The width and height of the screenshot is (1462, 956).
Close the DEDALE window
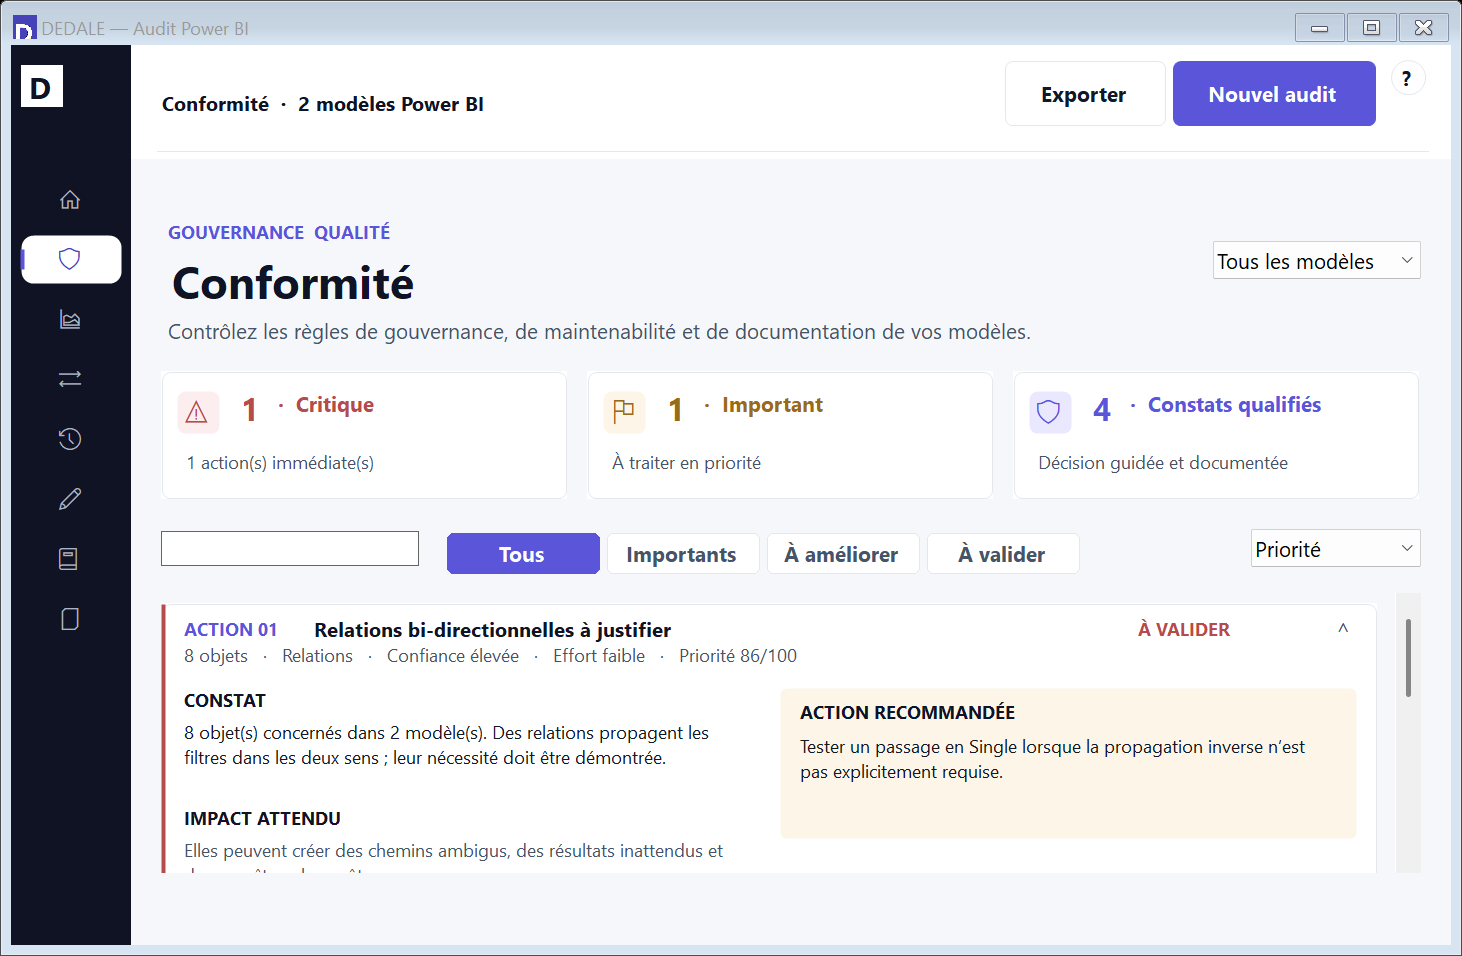tap(1424, 28)
